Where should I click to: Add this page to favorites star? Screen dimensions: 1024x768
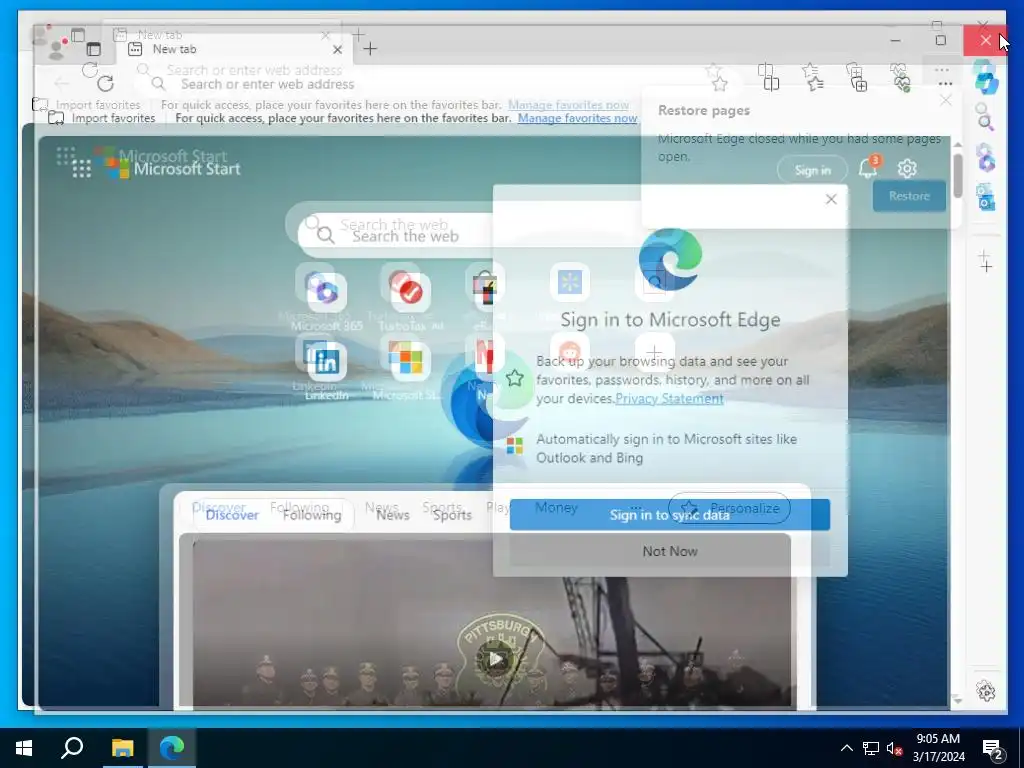(720, 84)
